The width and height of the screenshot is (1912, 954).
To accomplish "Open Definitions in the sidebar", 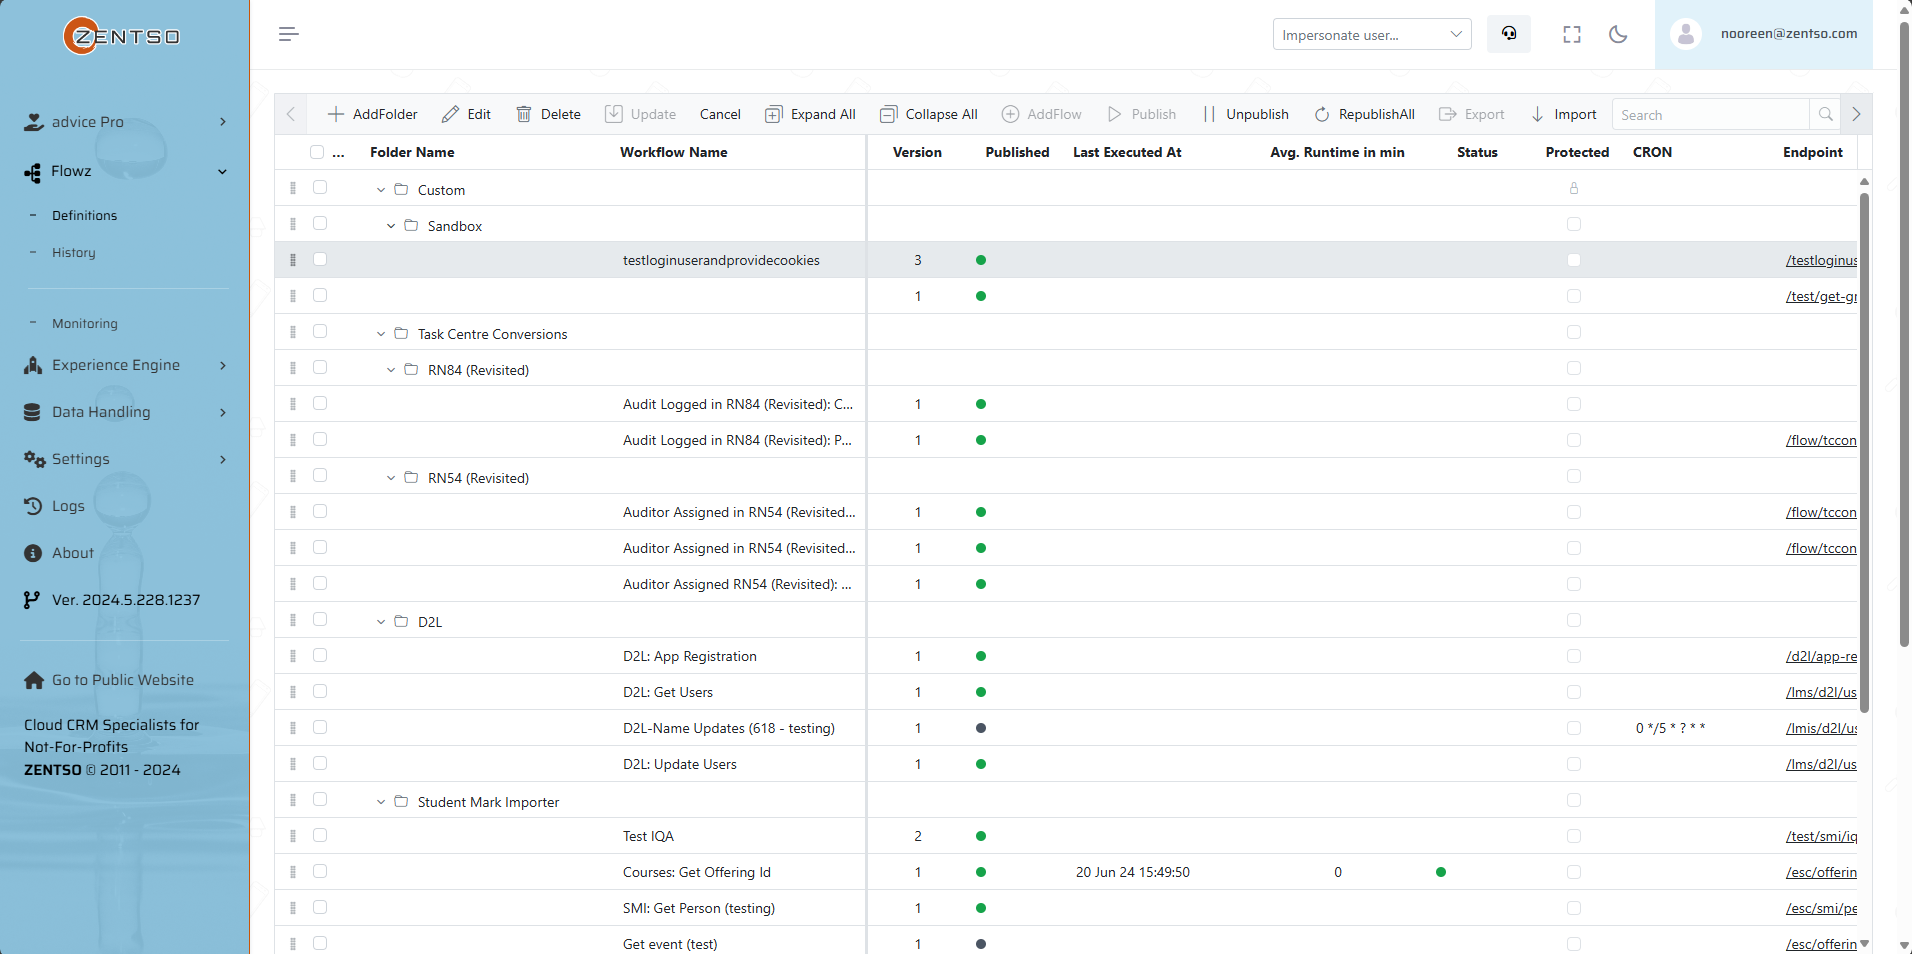I will [84, 215].
